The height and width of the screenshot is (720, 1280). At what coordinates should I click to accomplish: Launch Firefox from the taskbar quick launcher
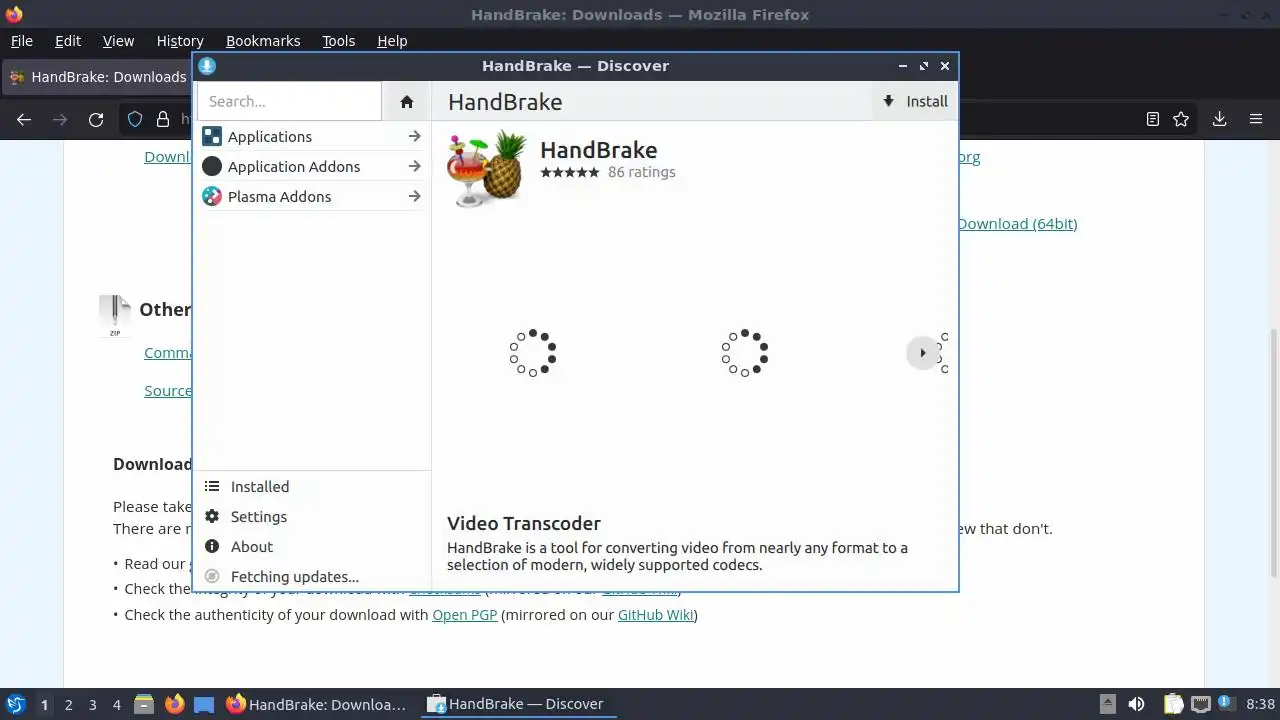click(x=174, y=704)
